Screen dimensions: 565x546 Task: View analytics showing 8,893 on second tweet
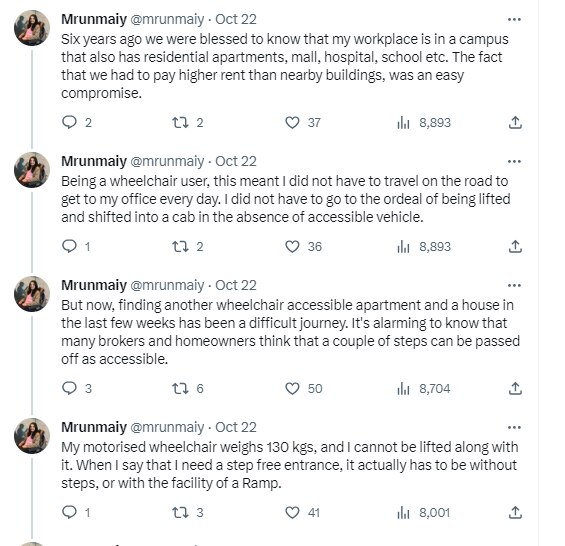tap(424, 247)
